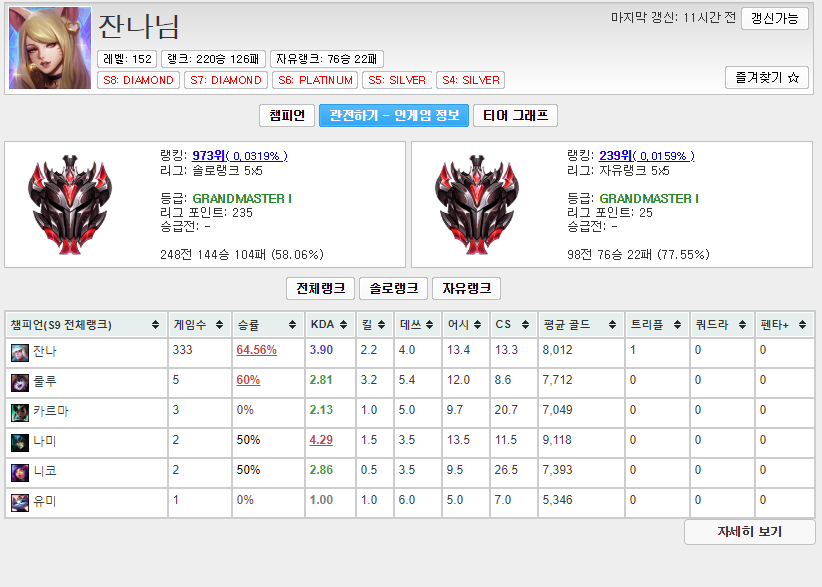Click the flex rank Grandmaster emblem
The image size is (822, 587).
475,205
